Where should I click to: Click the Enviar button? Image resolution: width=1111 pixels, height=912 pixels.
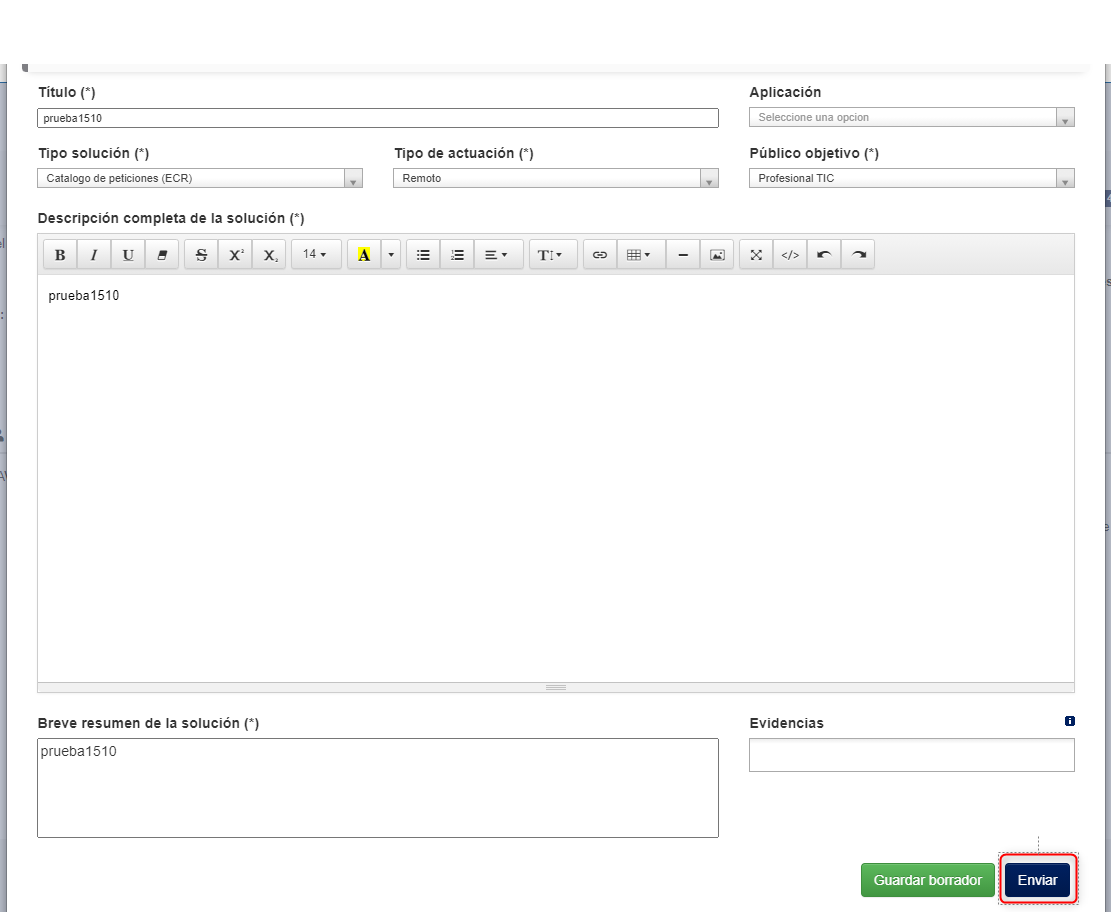[1037, 880]
